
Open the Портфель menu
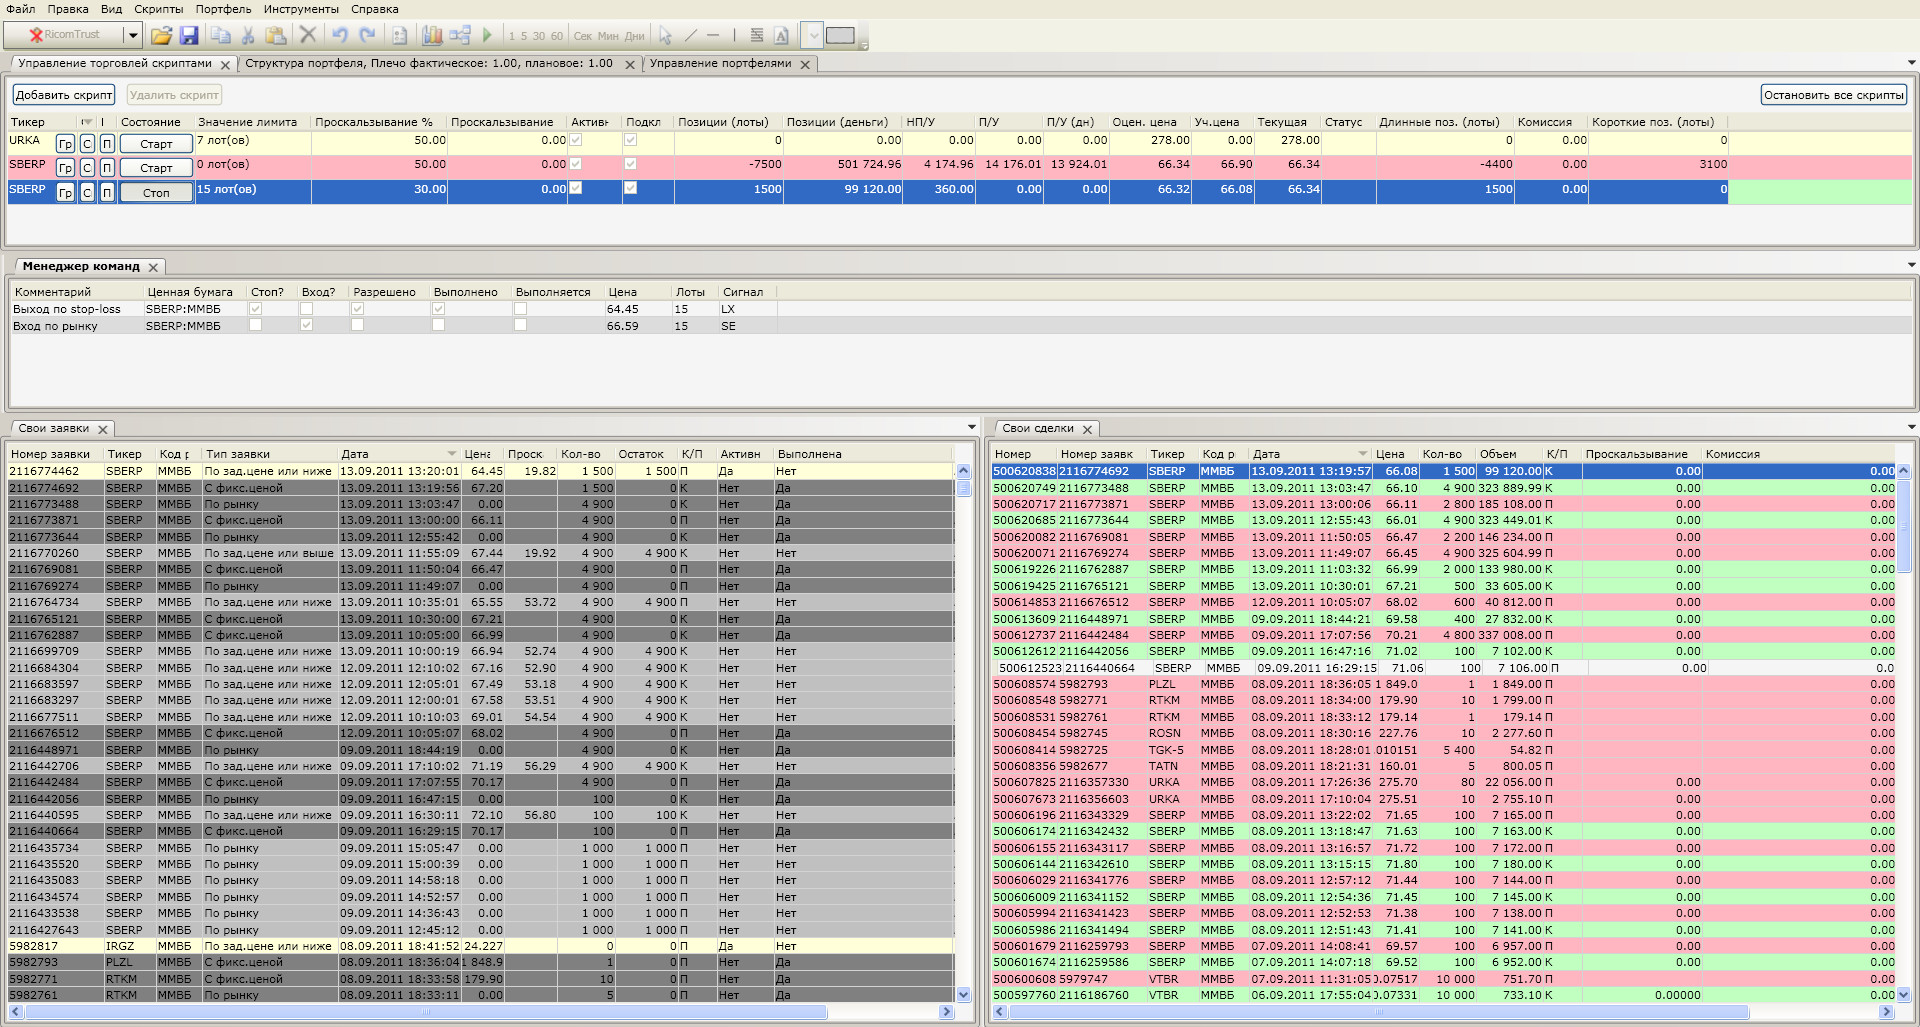(223, 9)
